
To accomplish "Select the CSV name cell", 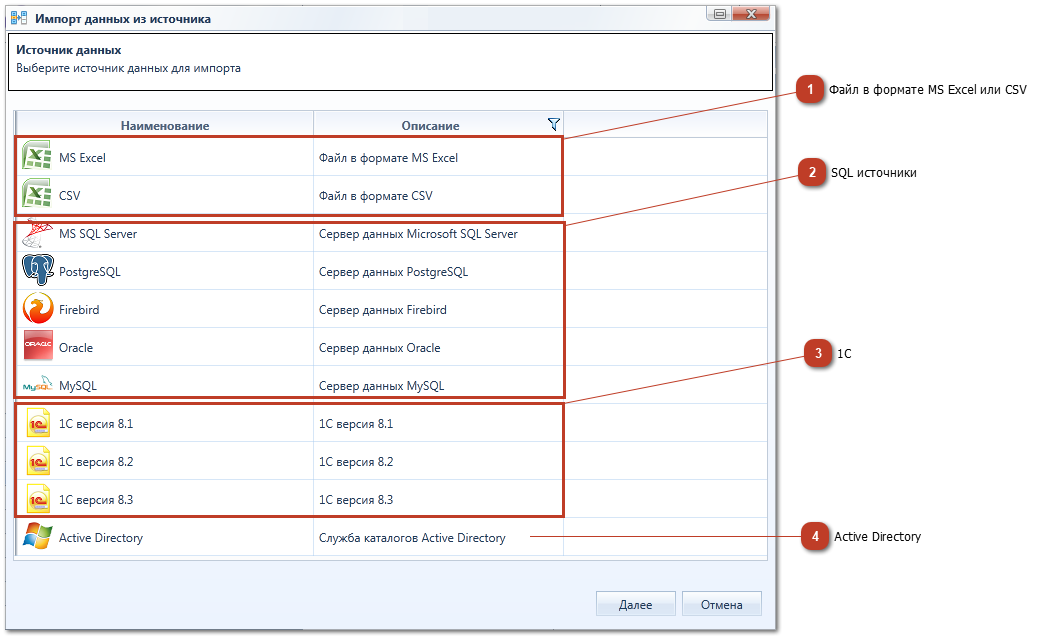I will point(164,195).
